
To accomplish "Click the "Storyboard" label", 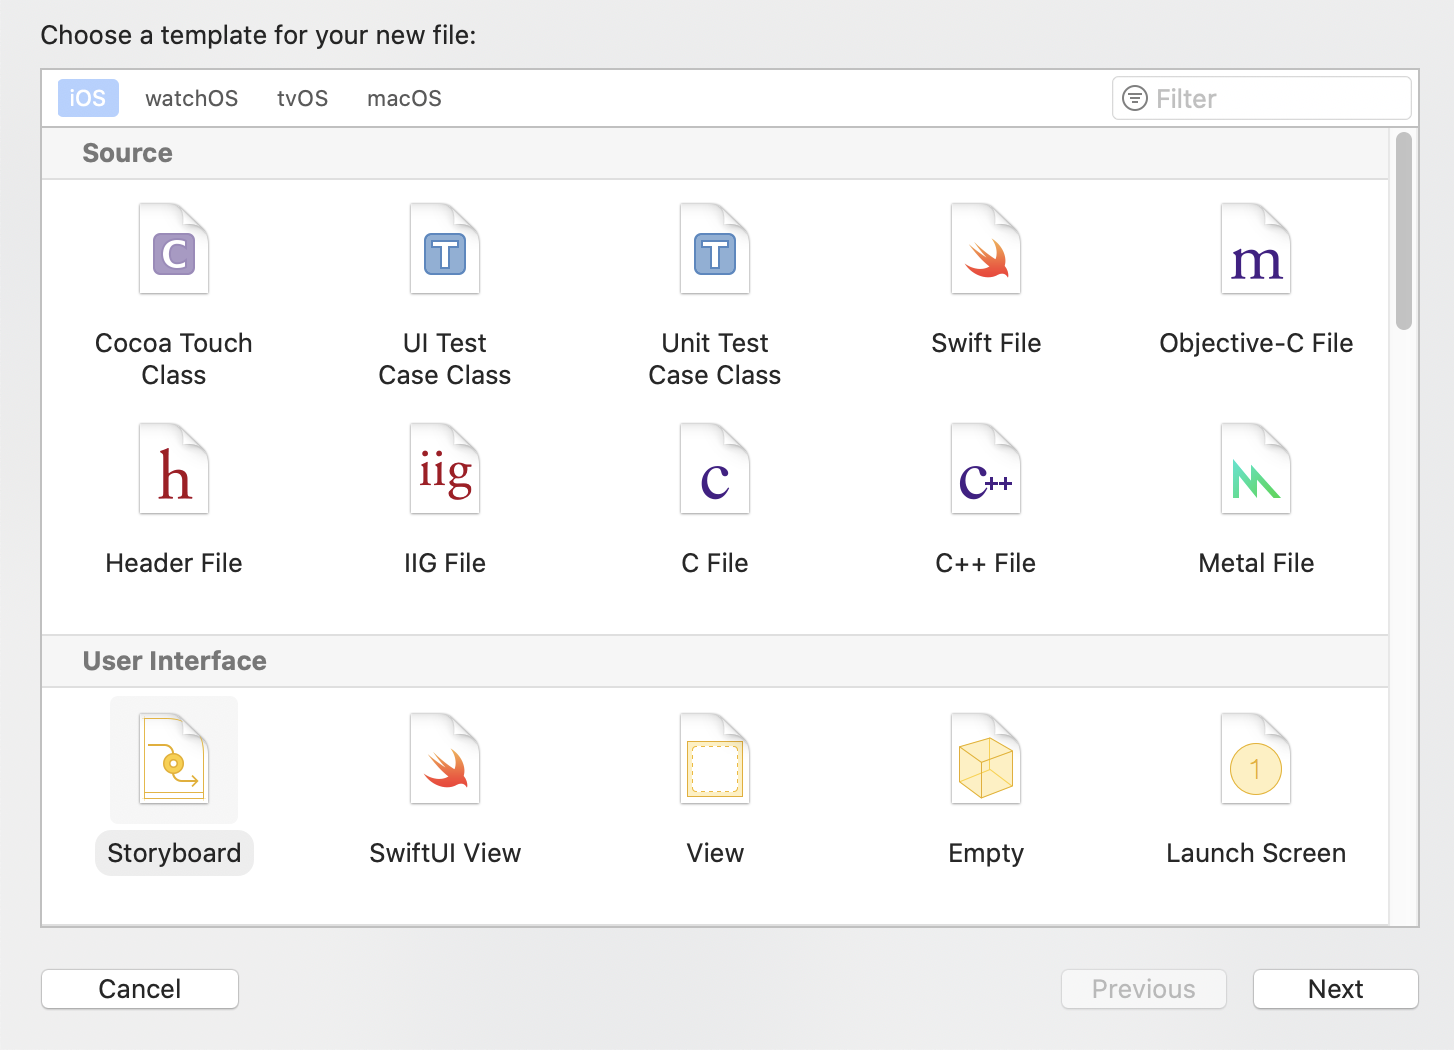I will point(174,853).
